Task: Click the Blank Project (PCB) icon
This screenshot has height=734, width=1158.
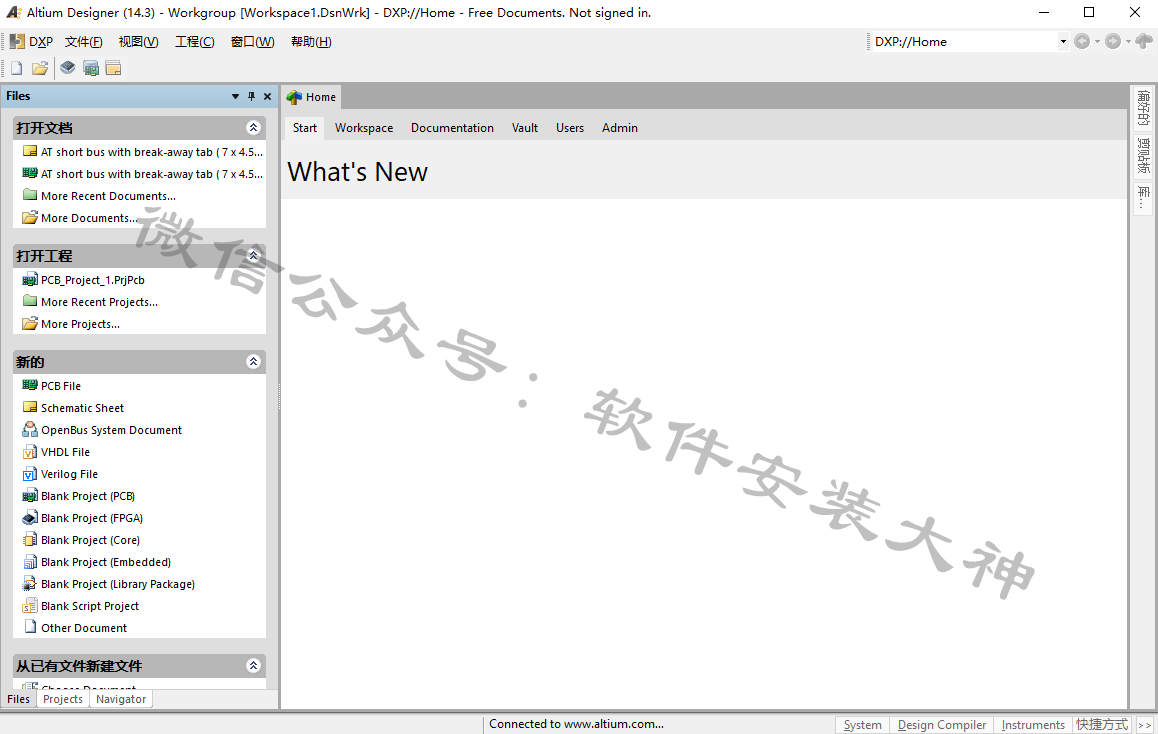Action: [30, 496]
